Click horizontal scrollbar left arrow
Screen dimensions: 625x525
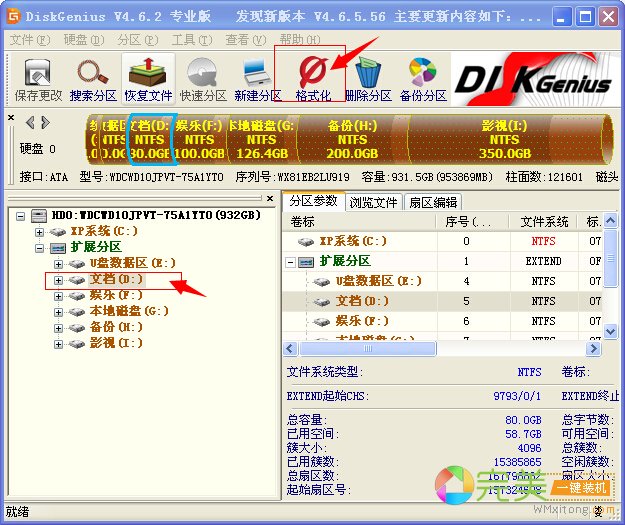pos(290,349)
